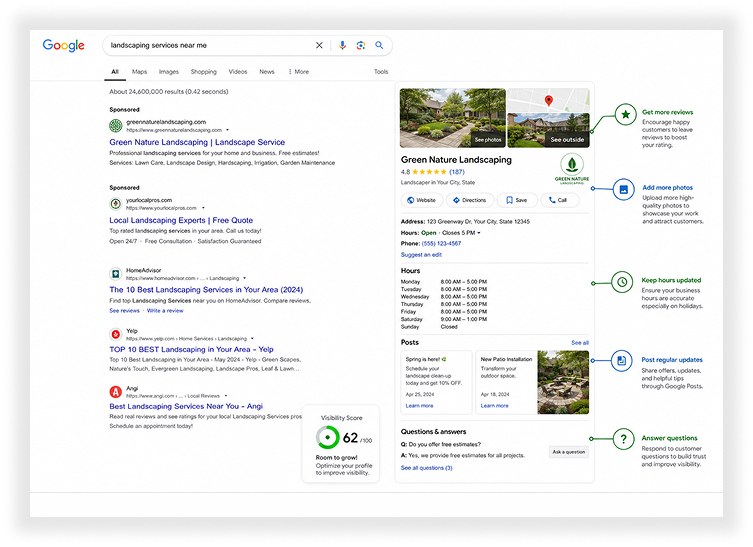
Task: Click the Add more photos image icon
Action: [623, 190]
